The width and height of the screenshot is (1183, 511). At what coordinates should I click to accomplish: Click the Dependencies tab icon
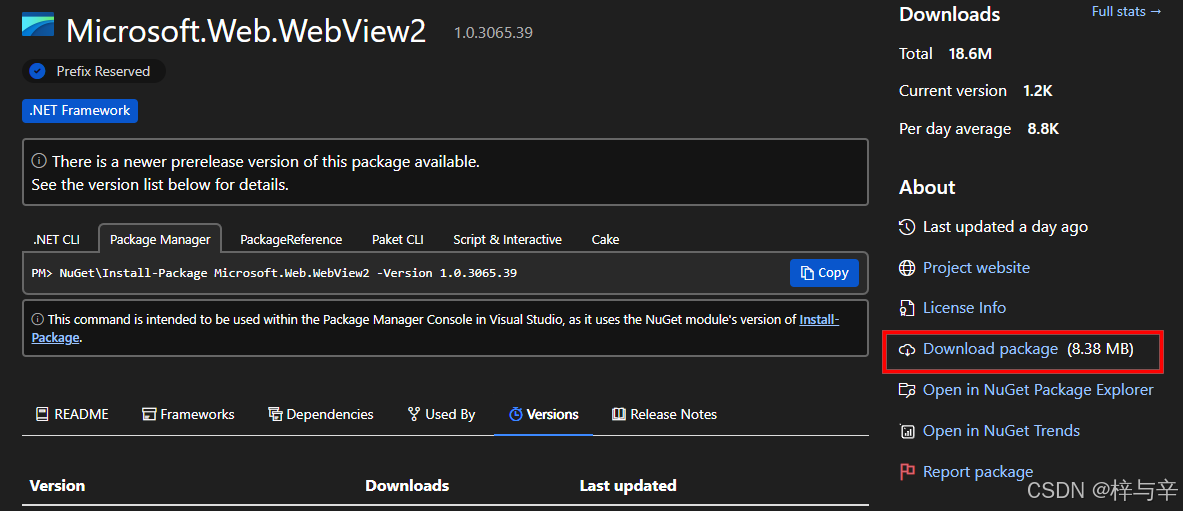click(275, 414)
